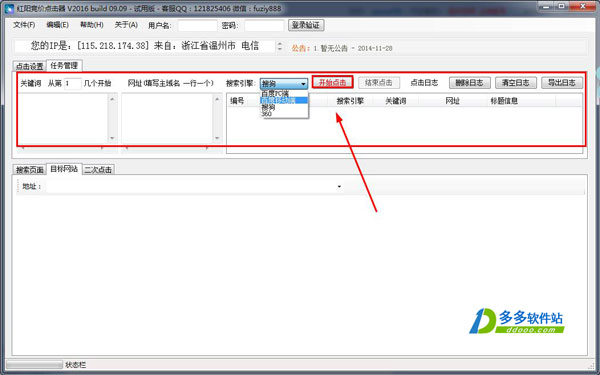The image size is (600, 375).
Task: Open the 关于(A) menu
Action: pos(126,25)
